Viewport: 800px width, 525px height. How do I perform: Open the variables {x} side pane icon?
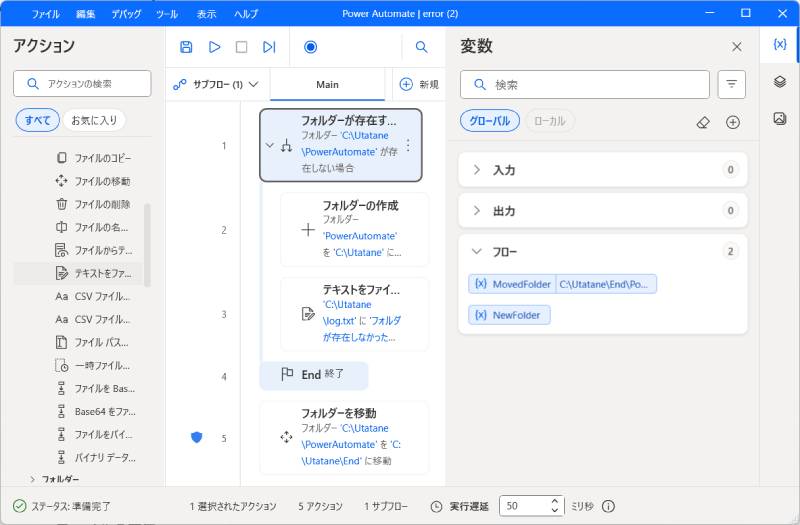[780, 44]
